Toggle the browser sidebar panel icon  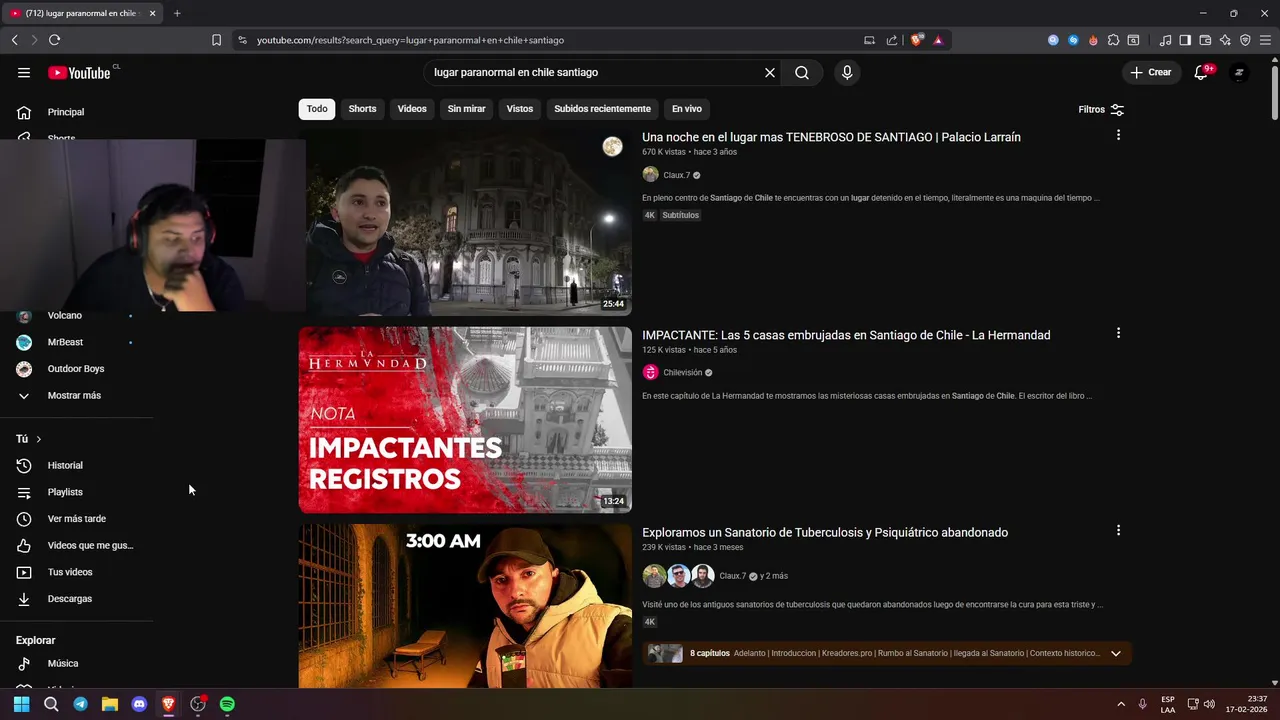point(1185,40)
